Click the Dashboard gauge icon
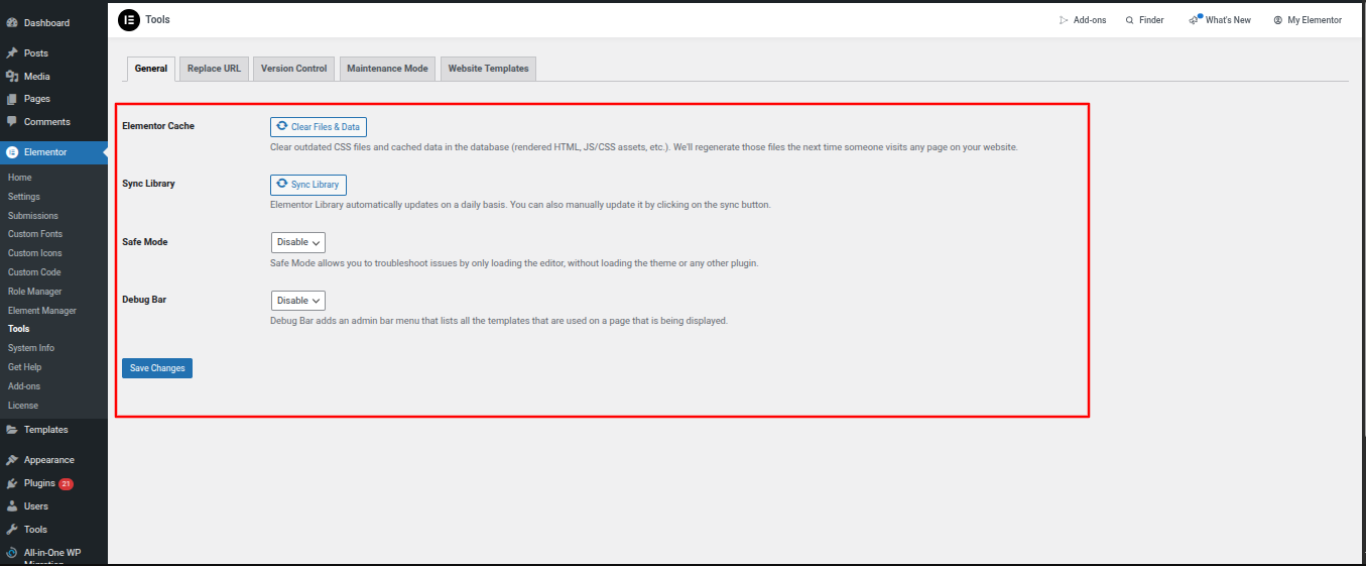The image size is (1366, 566). 12,23
